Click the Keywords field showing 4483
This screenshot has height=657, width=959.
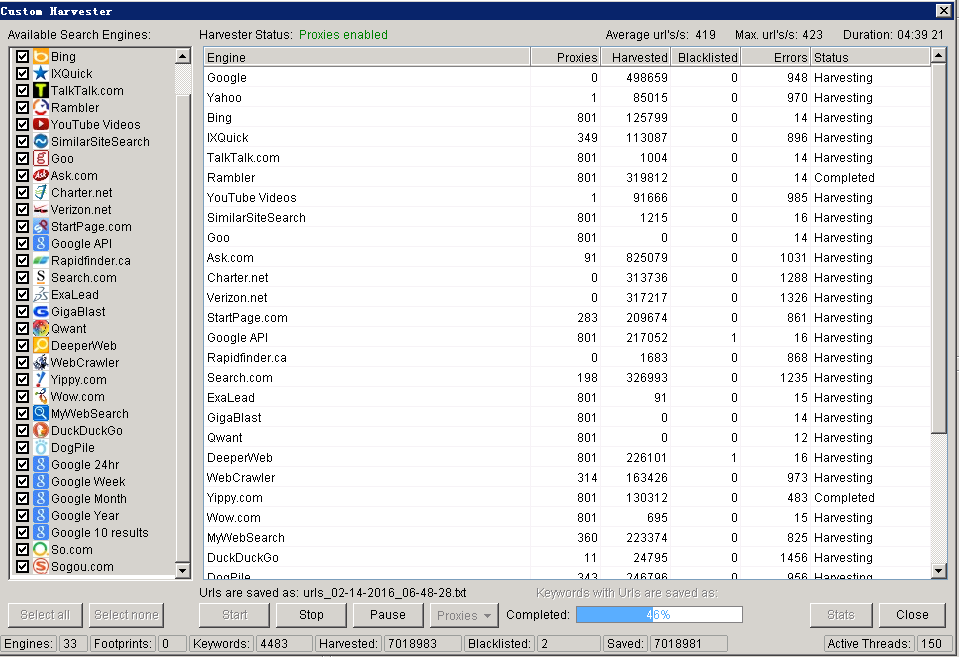pos(283,644)
